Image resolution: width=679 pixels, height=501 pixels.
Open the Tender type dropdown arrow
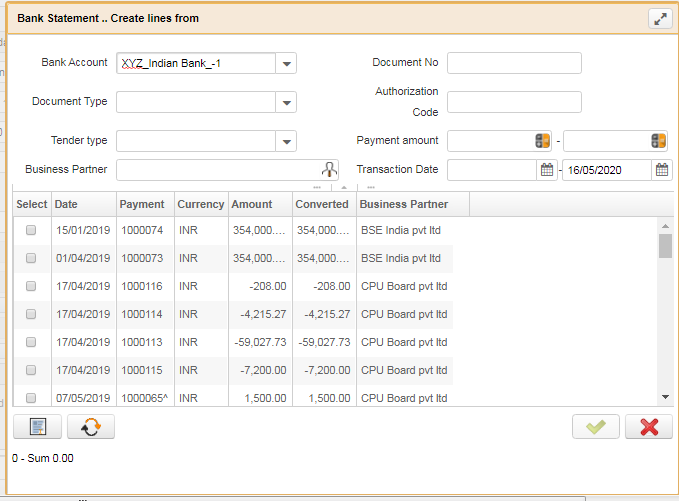tap(286, 142)
